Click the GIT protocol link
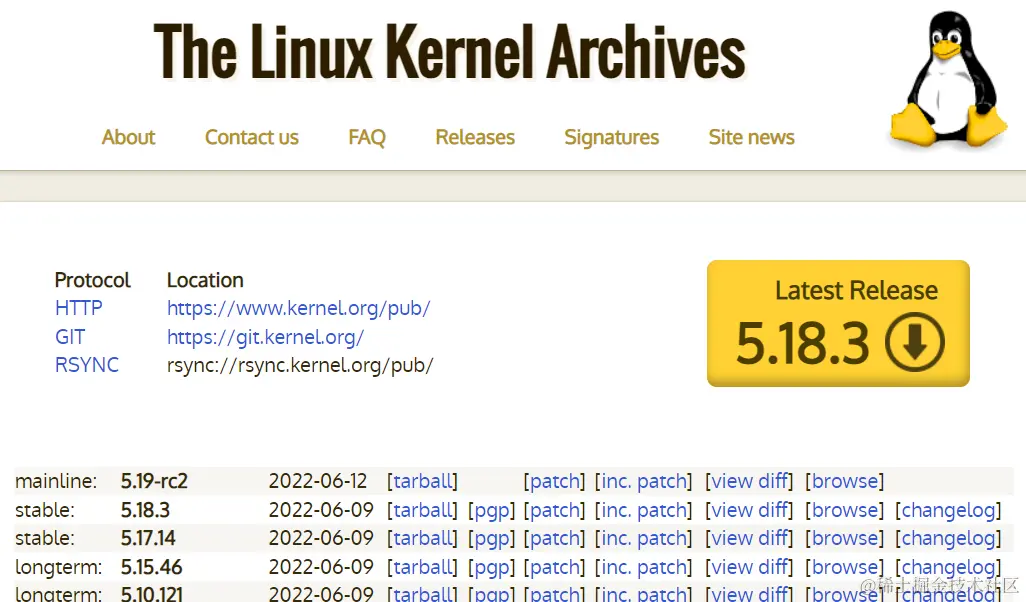1026x602 pixels. pyautogui.click(x=70, y=336)
